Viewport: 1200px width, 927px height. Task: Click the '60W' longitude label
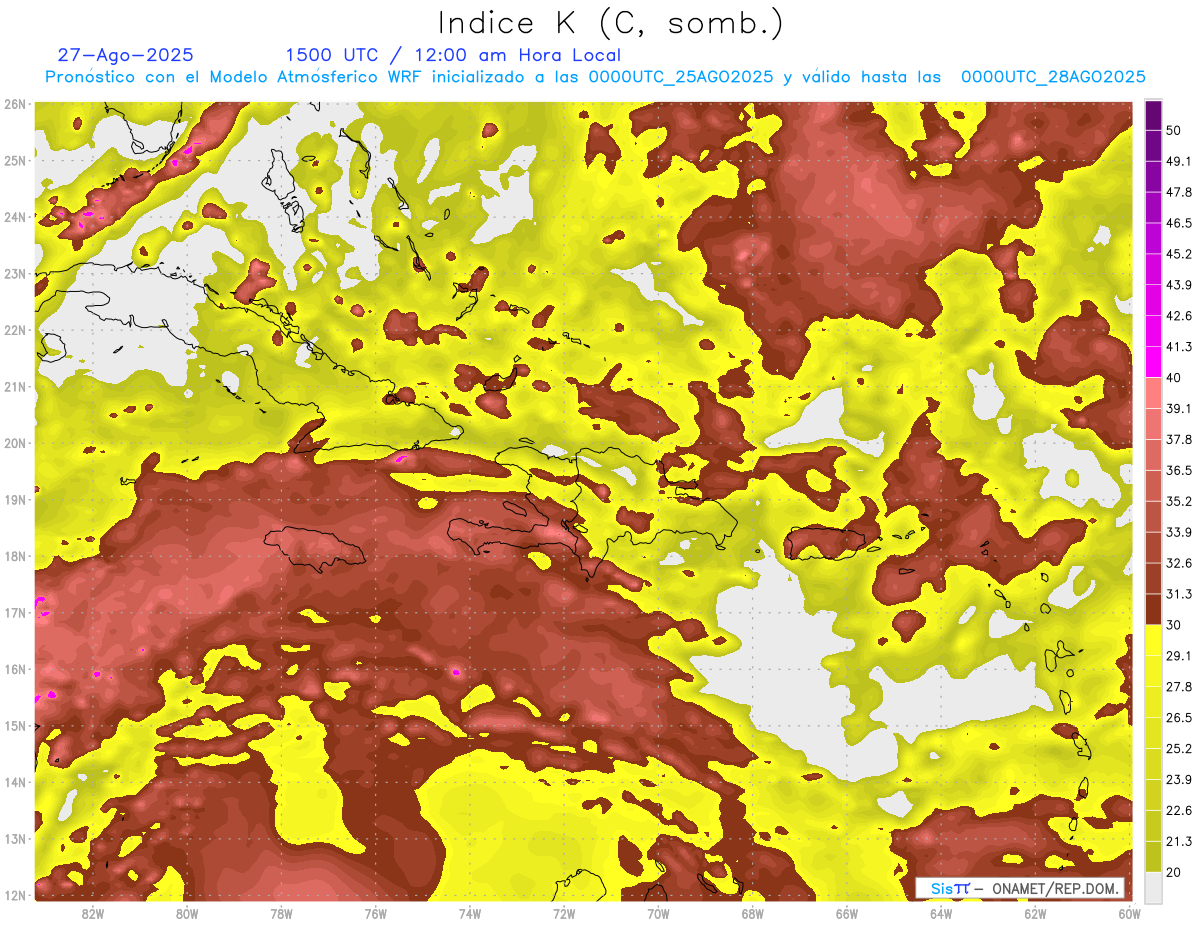[x=1129, y=913]
